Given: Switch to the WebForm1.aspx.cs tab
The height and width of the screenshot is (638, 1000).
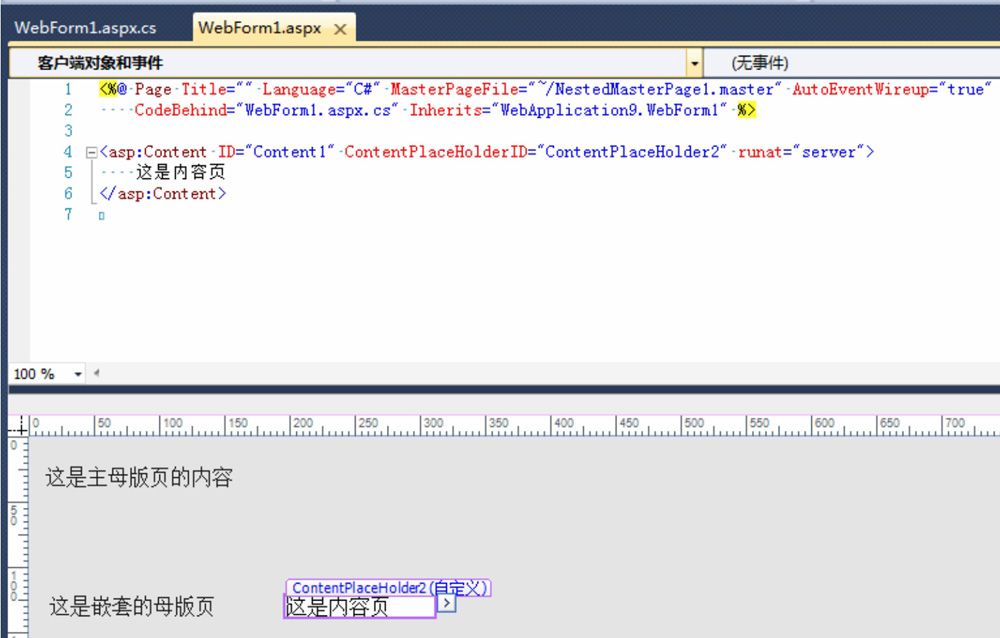Looking at the screenshot, I should coord(85,28).
